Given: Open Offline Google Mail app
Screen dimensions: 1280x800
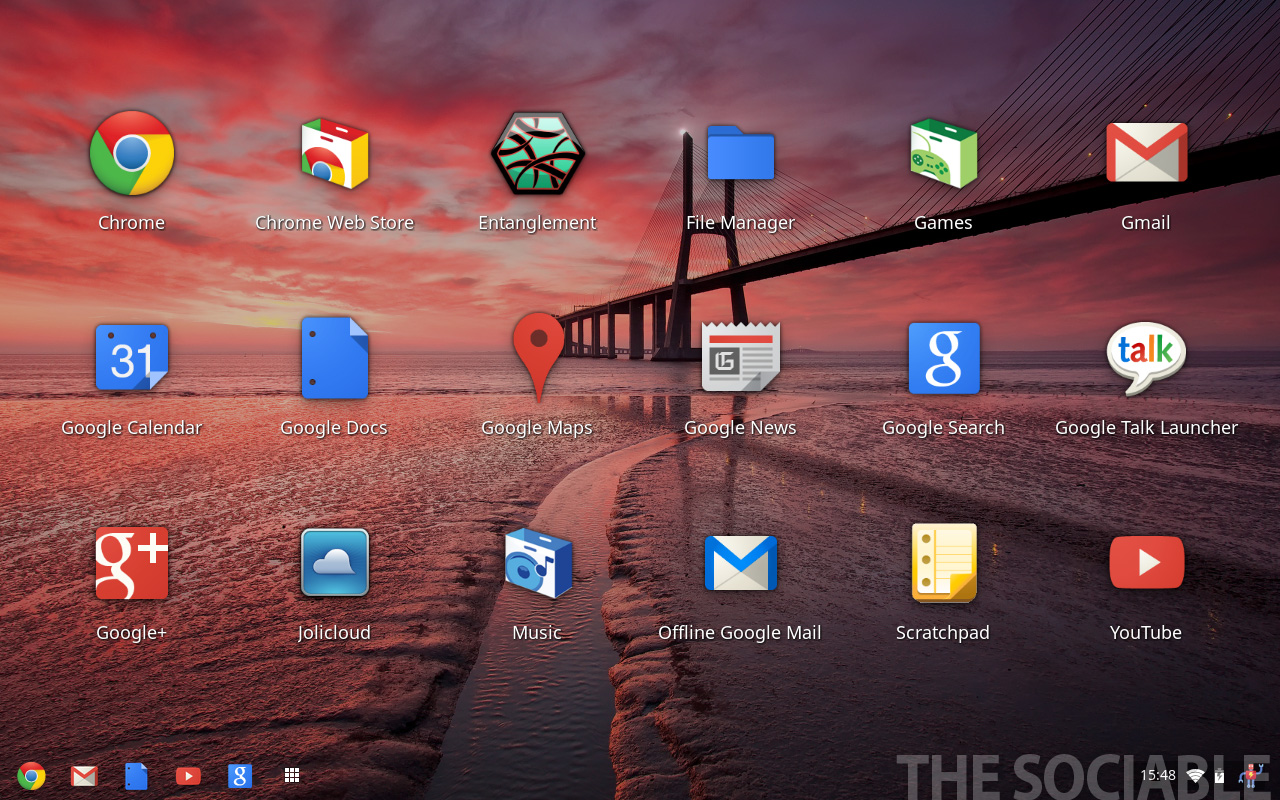Looking at the screenshot, I should point(740,563).
